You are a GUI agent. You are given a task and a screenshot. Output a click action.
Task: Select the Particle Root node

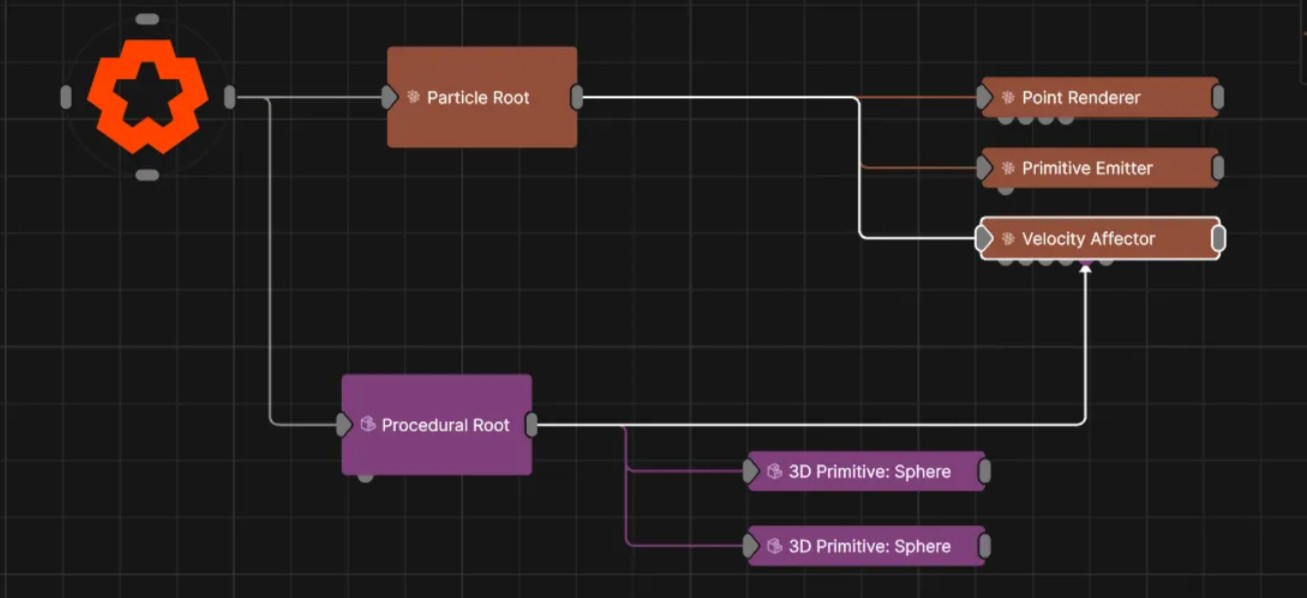(x=480, y=97)
